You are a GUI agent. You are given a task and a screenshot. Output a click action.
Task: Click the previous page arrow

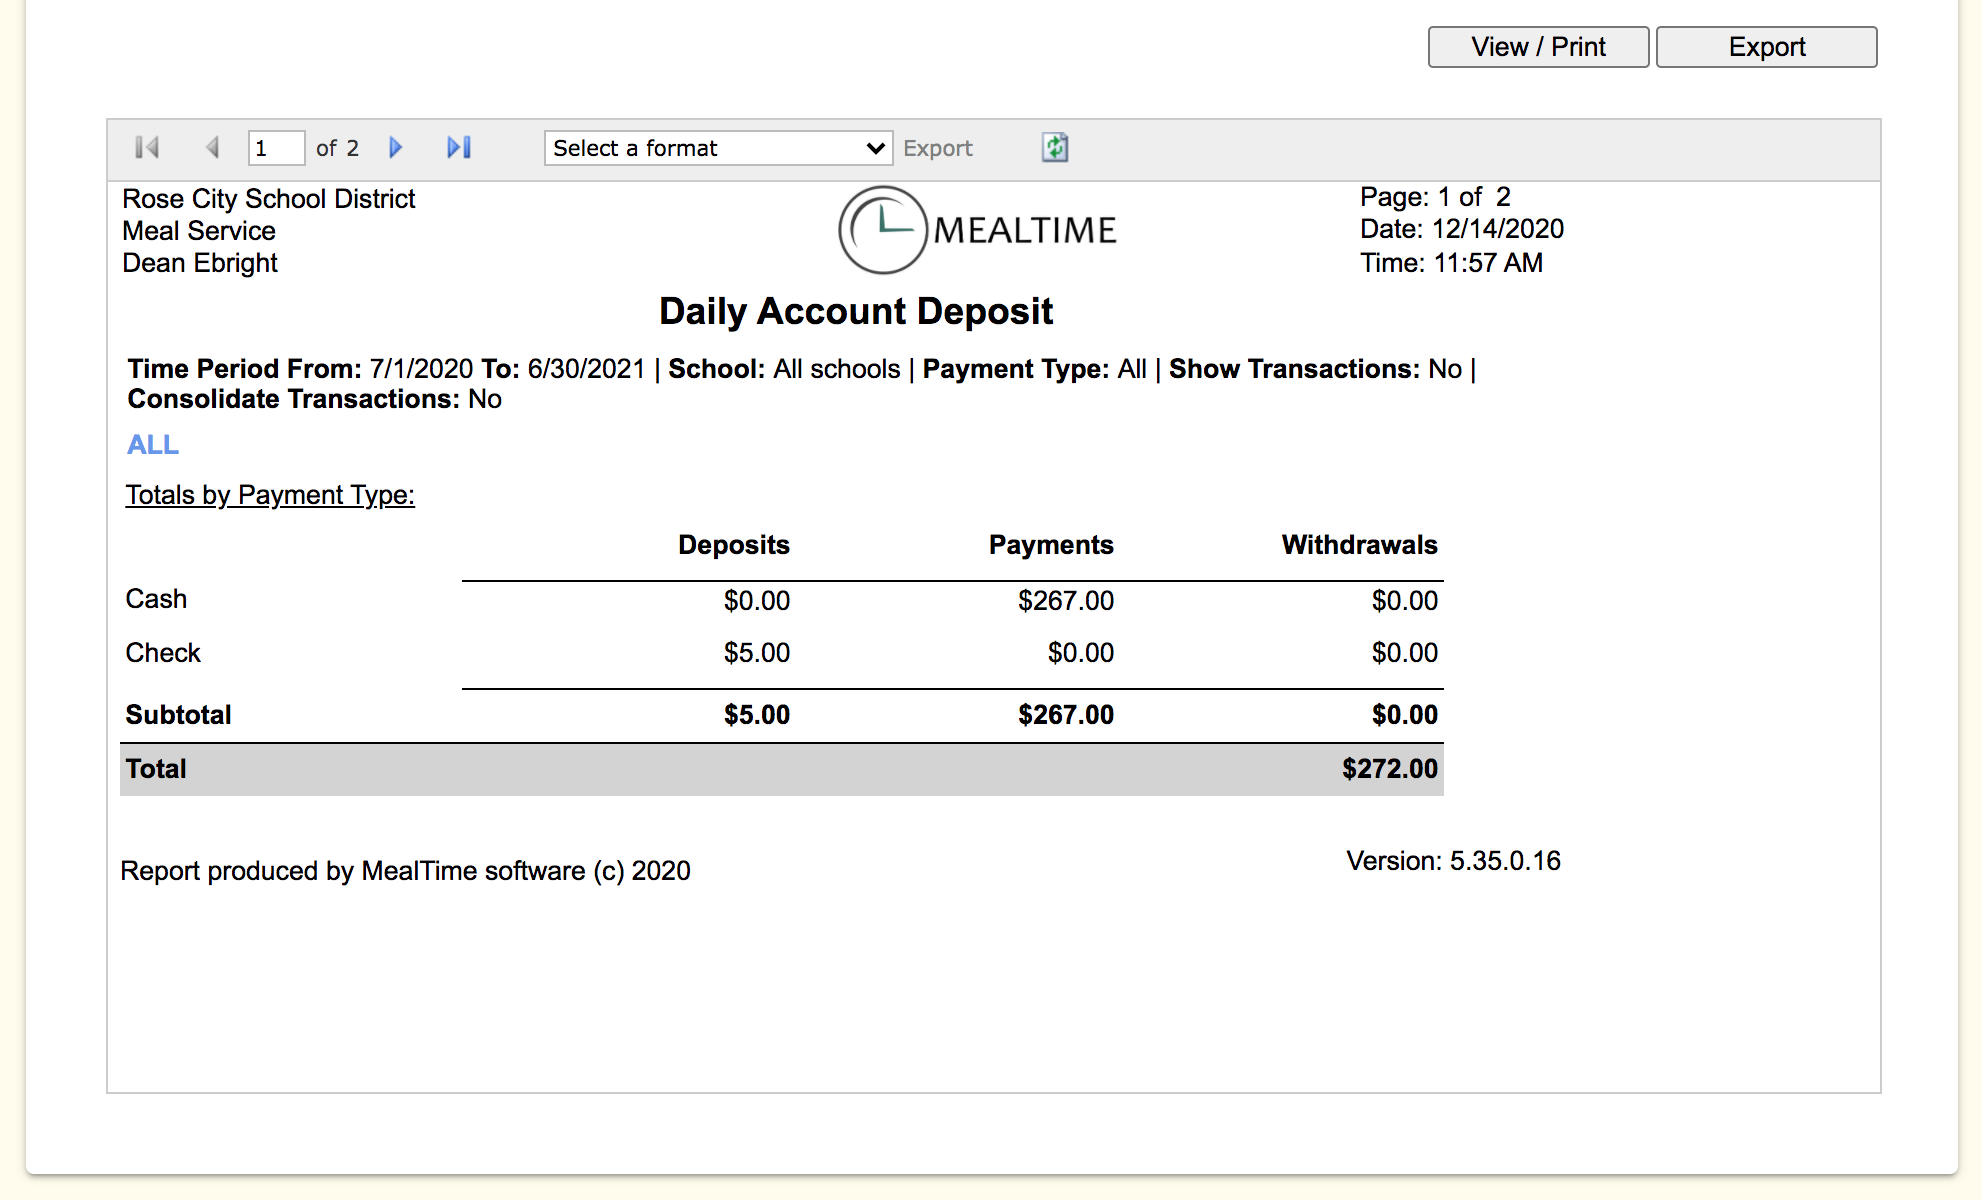pos(212,148)
